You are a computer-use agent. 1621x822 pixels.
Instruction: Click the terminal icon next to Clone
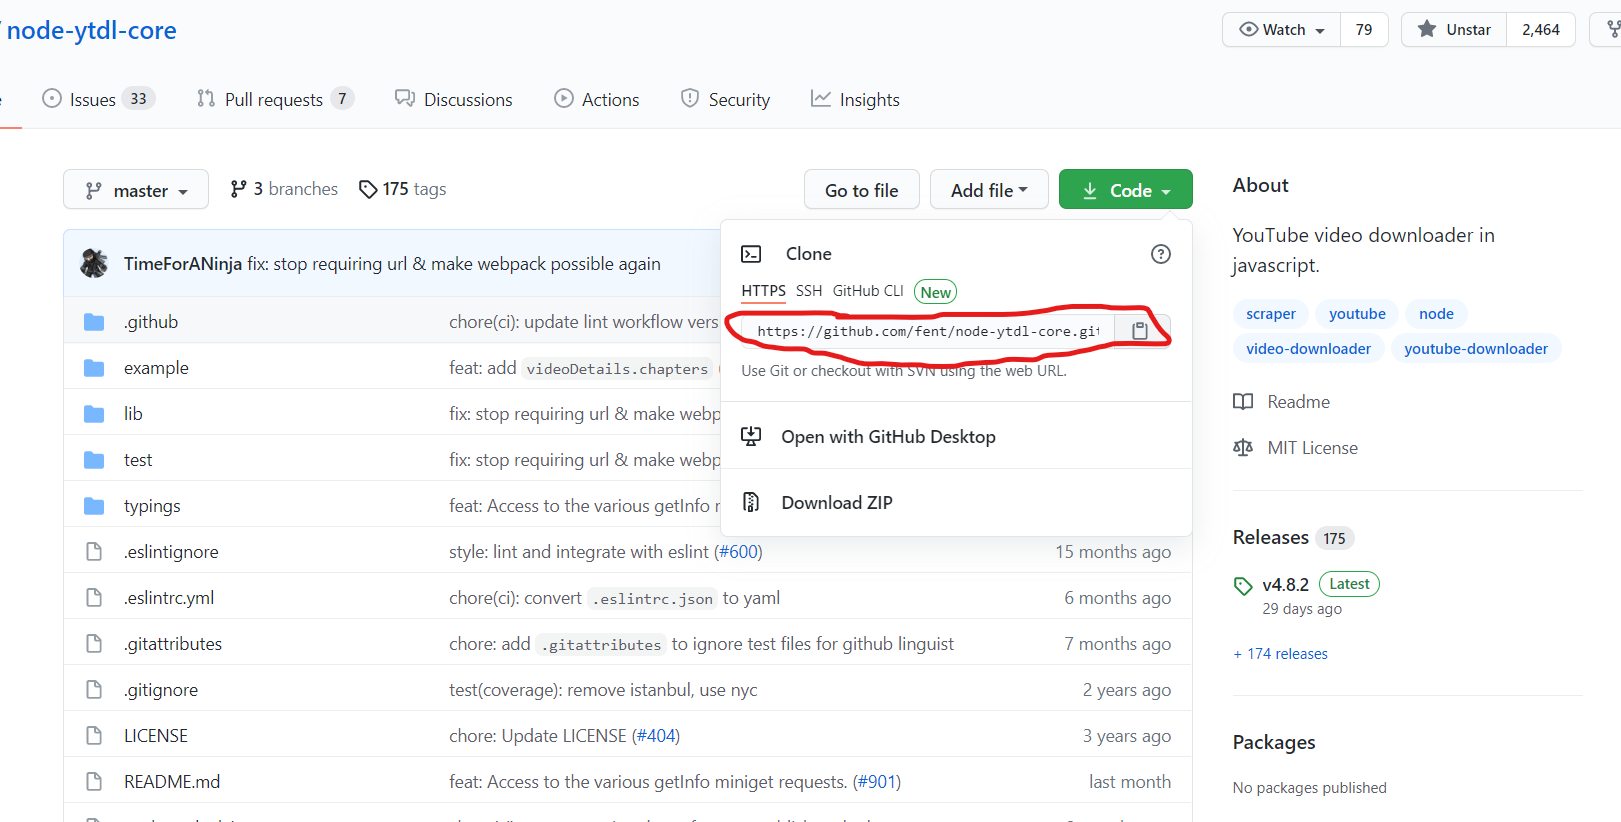[751, 254]
